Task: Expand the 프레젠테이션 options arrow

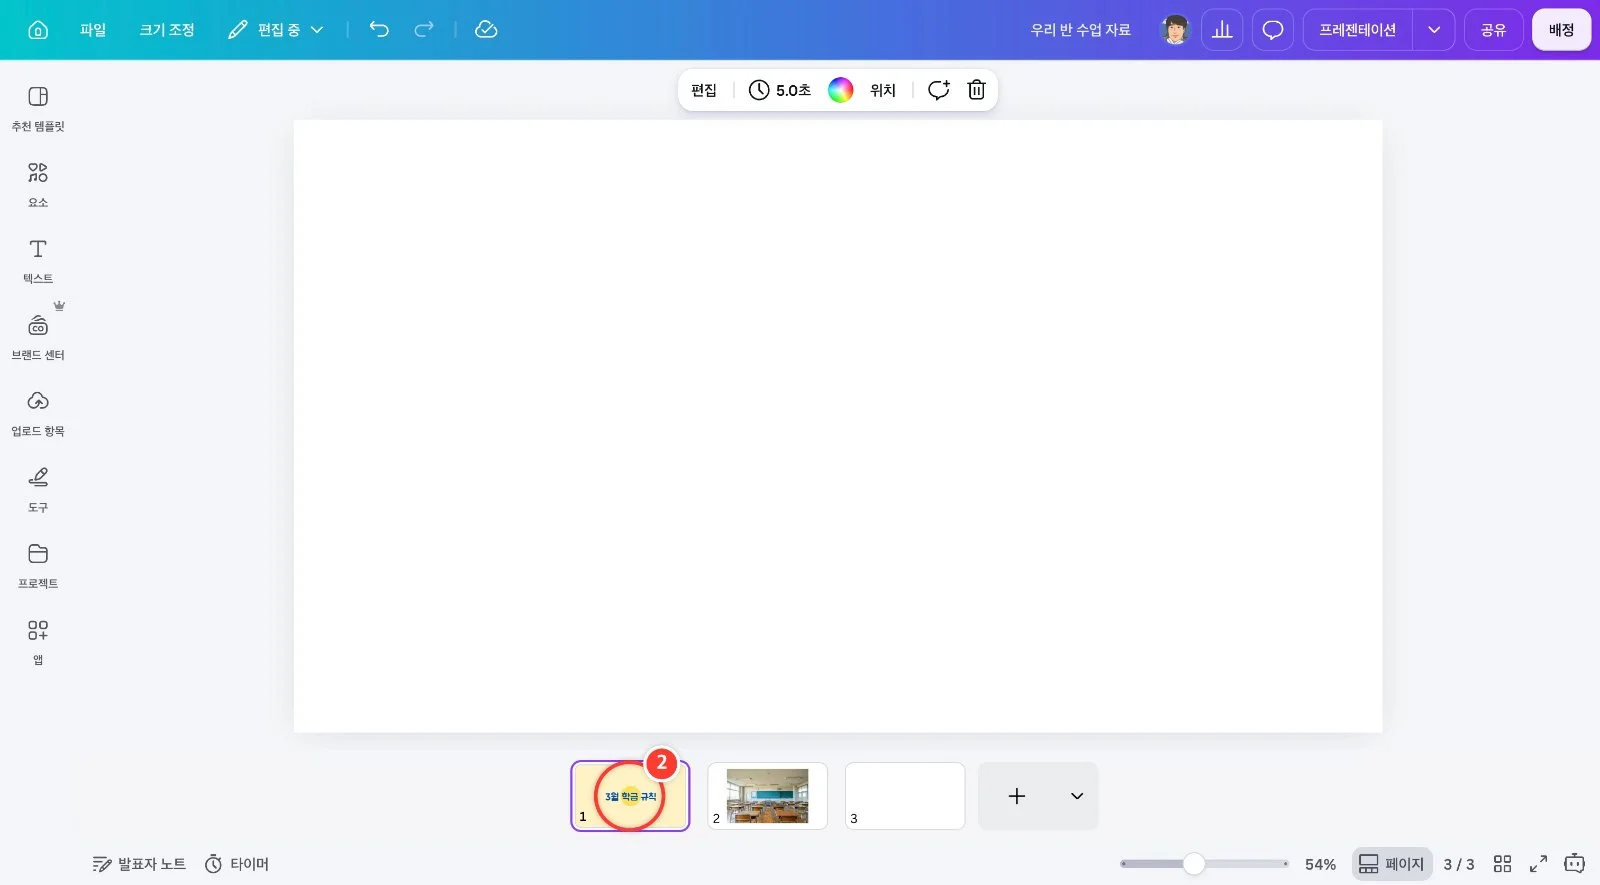Action: [x=1434, y=30]
